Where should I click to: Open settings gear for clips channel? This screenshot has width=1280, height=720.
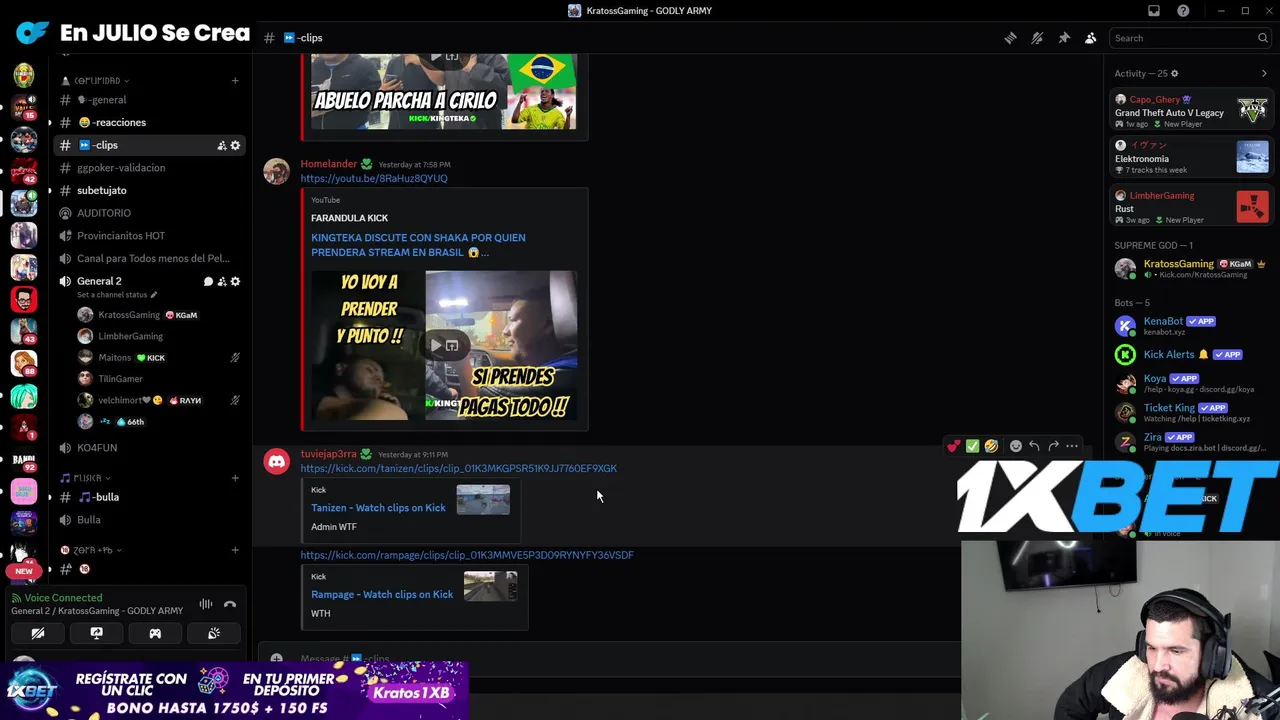coord(235,145)
